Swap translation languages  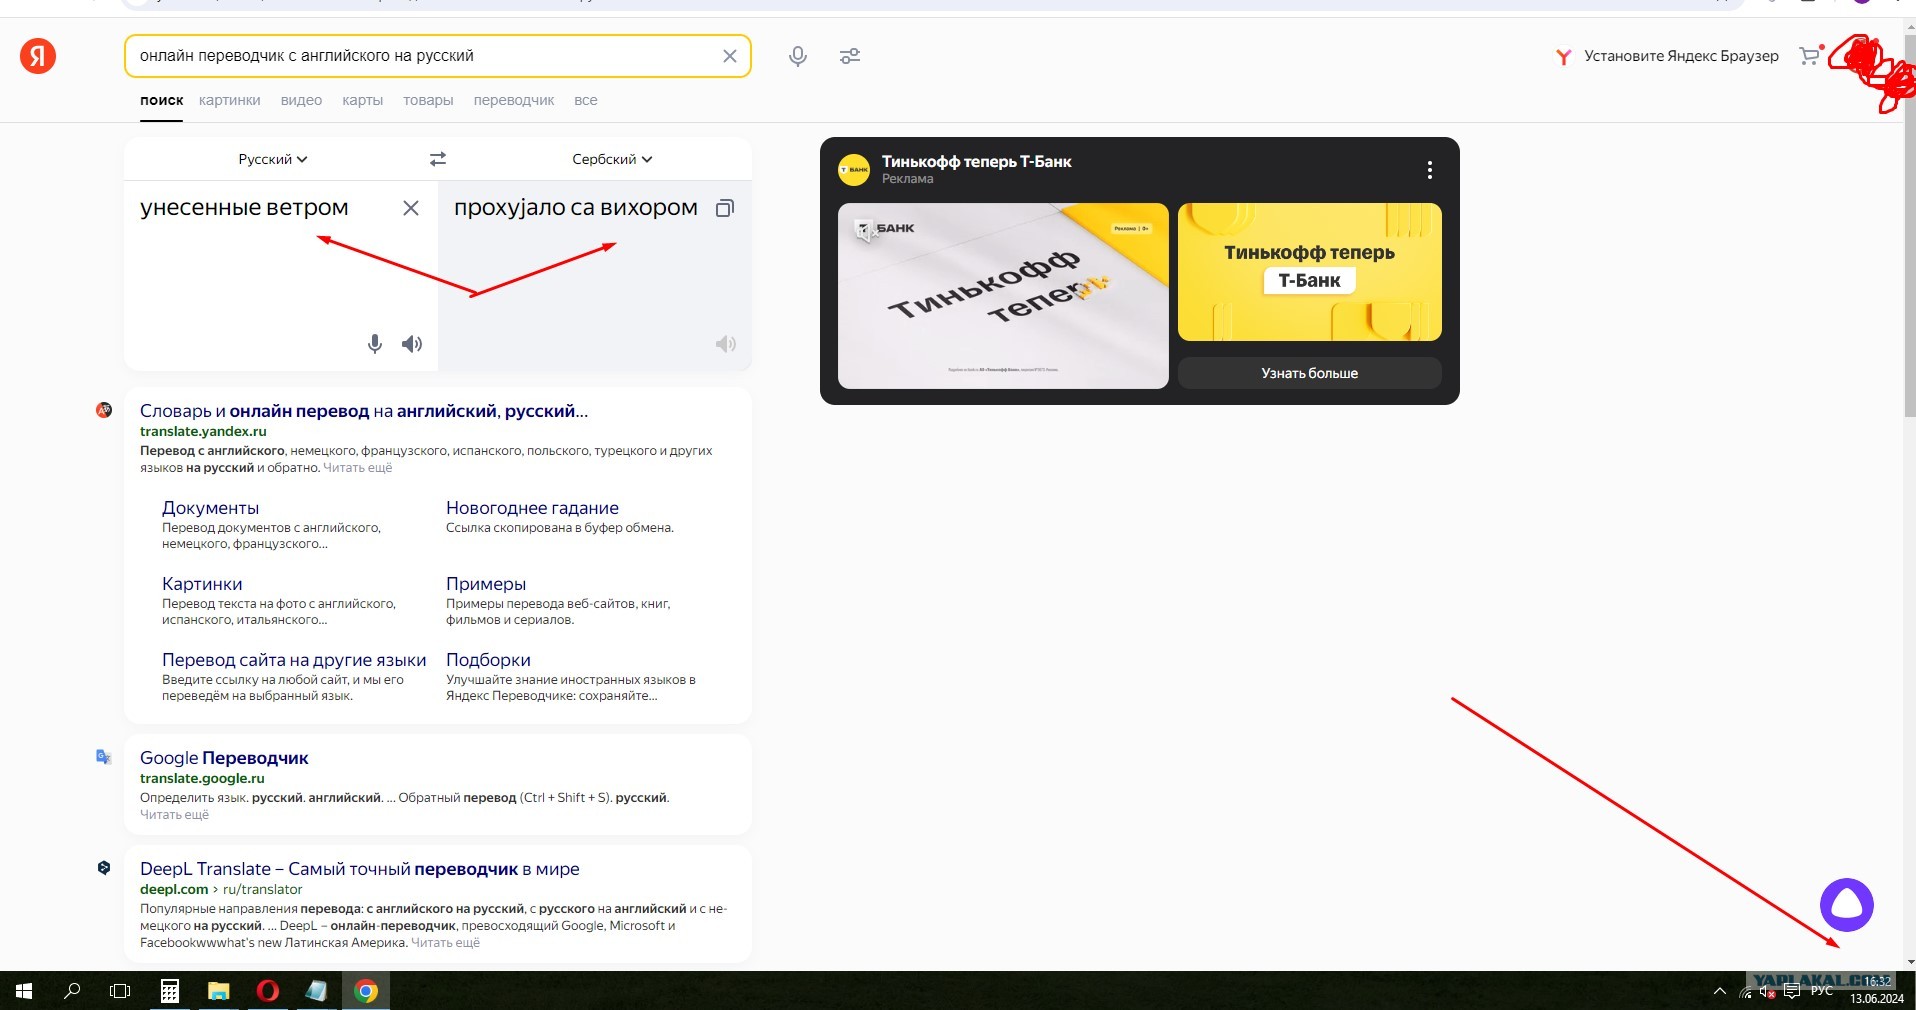[438, 159]
